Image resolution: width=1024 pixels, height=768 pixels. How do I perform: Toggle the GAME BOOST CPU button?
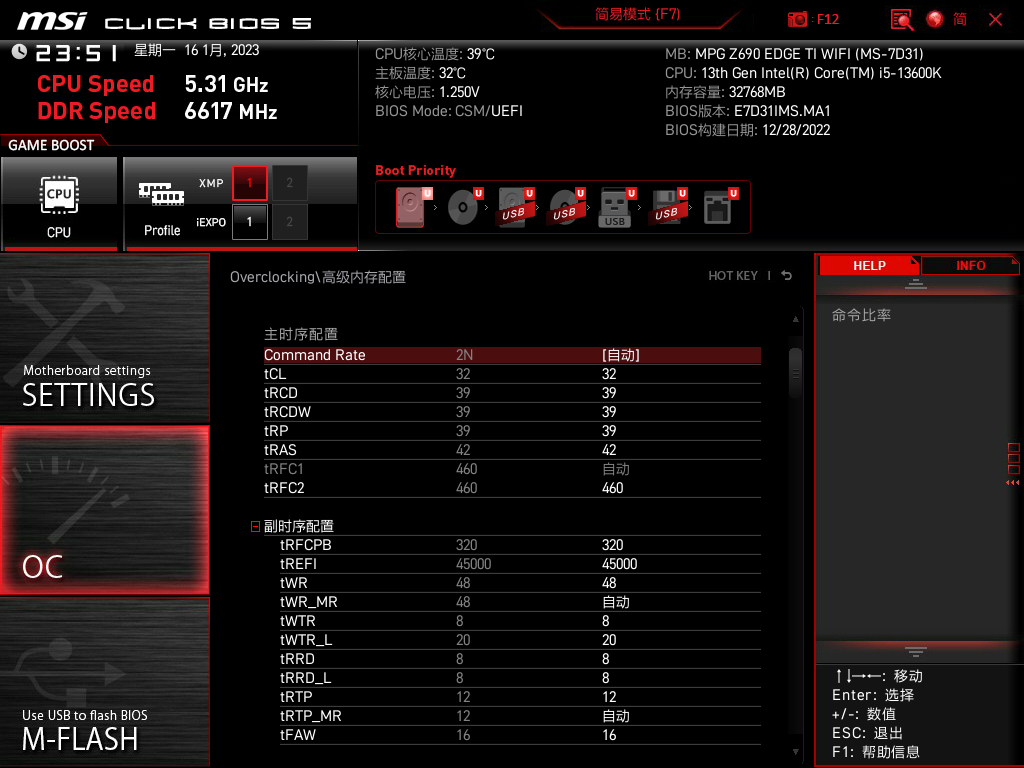59,203
